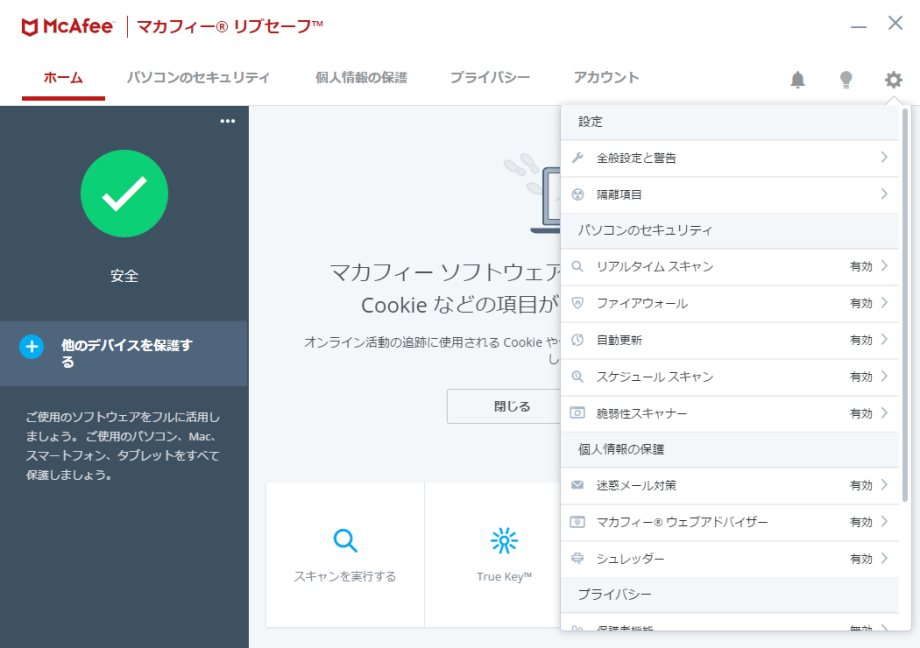
Task: Click the settings menu scrollbar
Action: [x=905, y=305]
